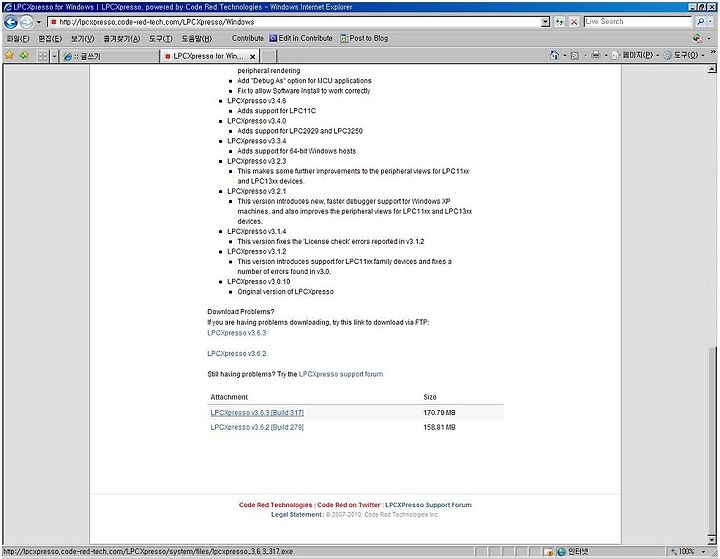Expand the address bar history dropdown
The image size is (720, 559).
[545, 22]
